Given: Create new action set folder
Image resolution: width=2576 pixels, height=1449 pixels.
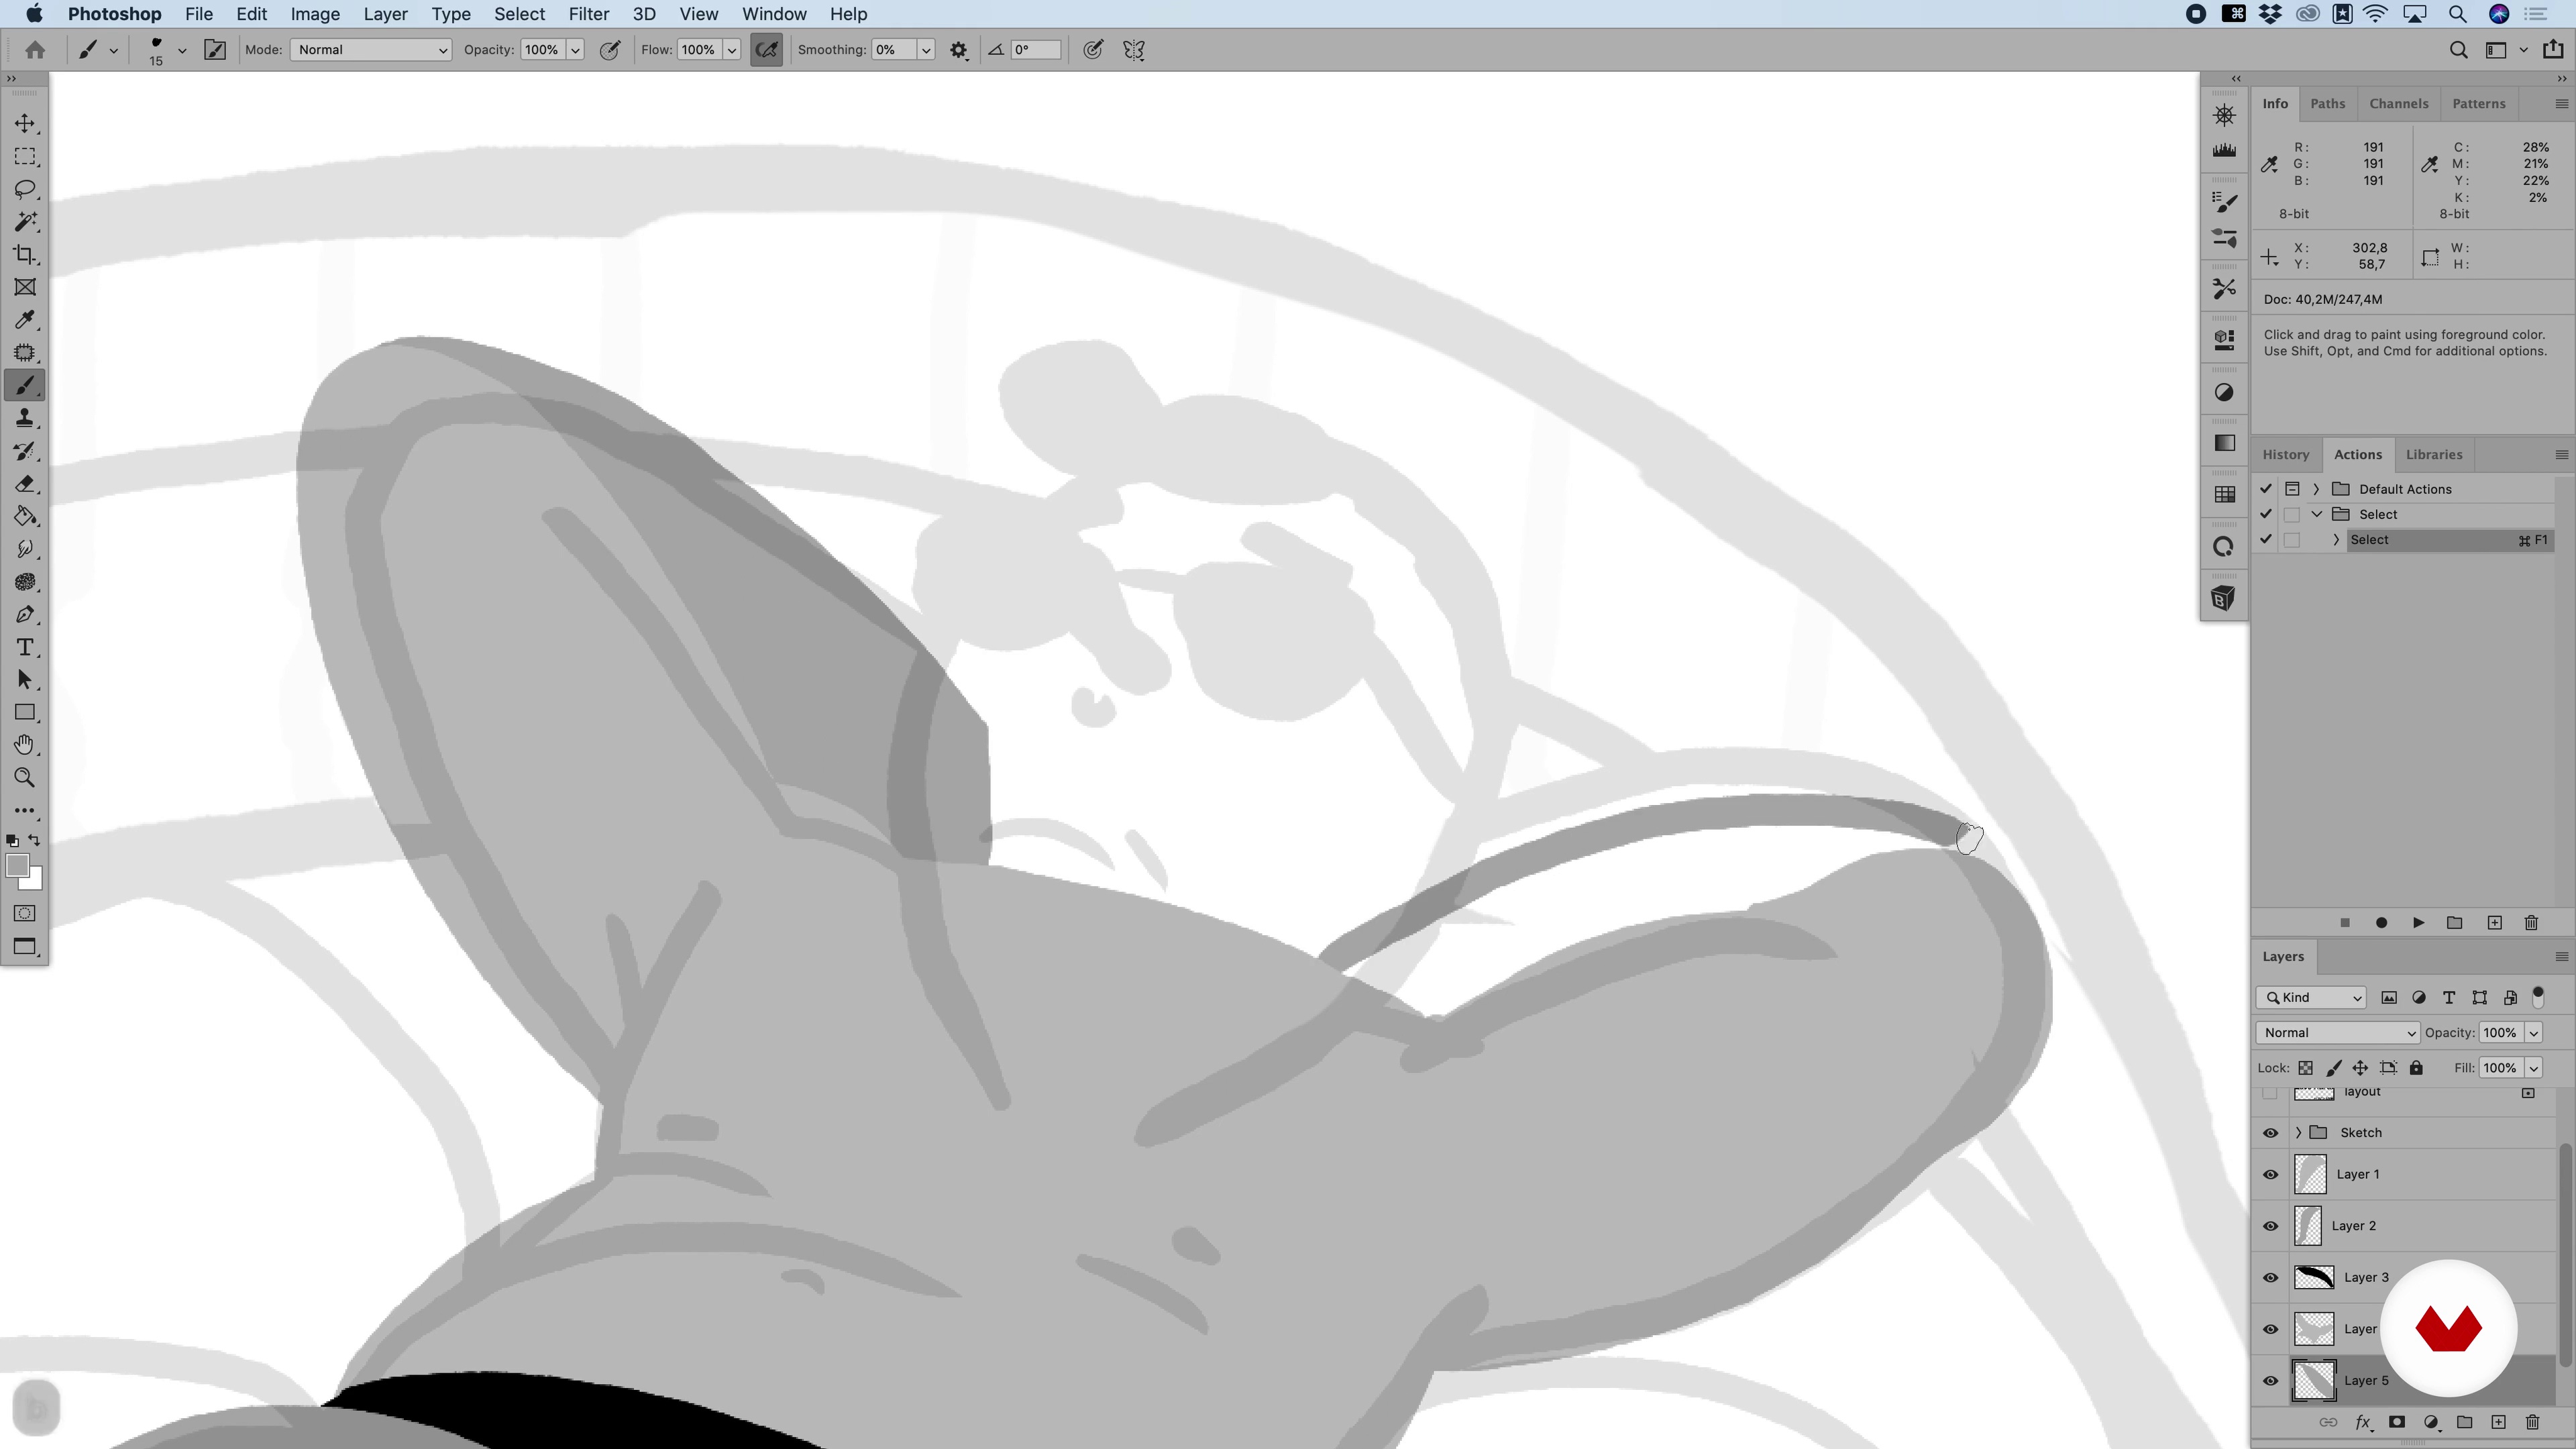Looking at the screenshot, I should 2454,923.
